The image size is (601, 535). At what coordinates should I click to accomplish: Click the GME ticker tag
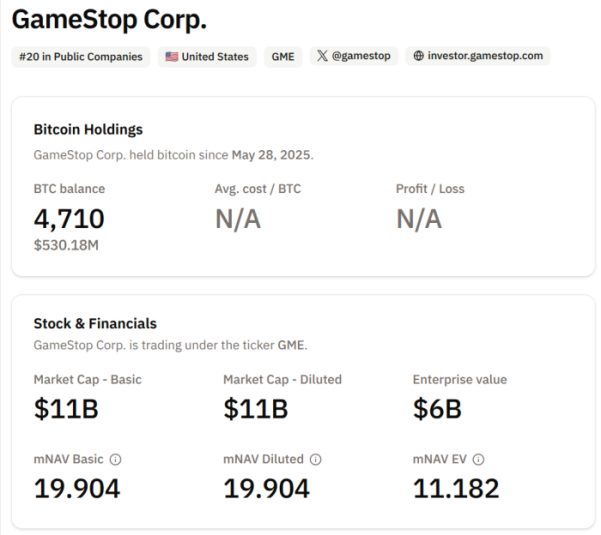(x=283, y=57)
